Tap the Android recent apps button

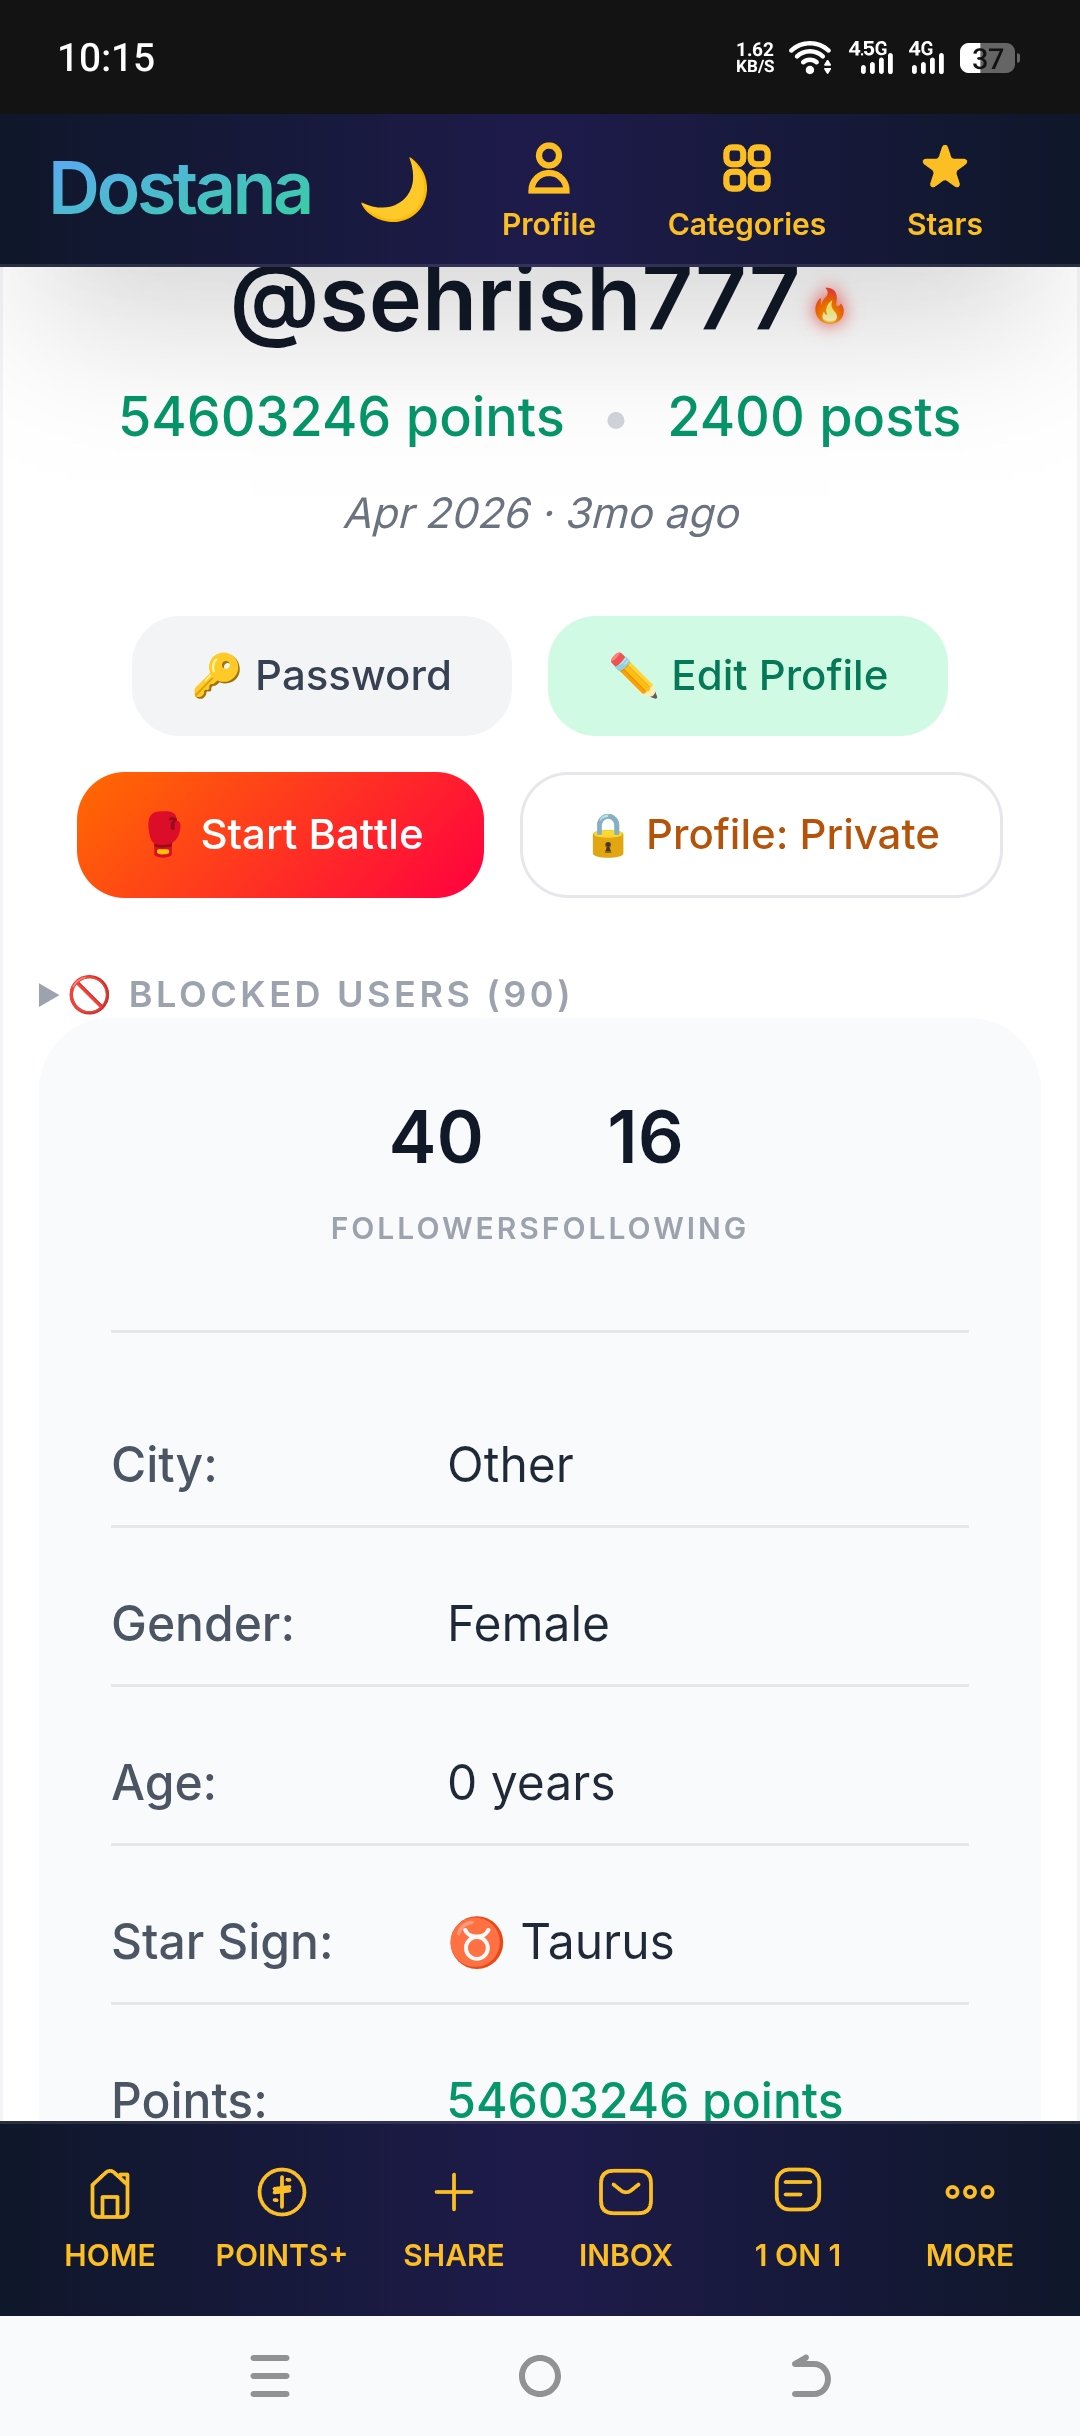270,2376
